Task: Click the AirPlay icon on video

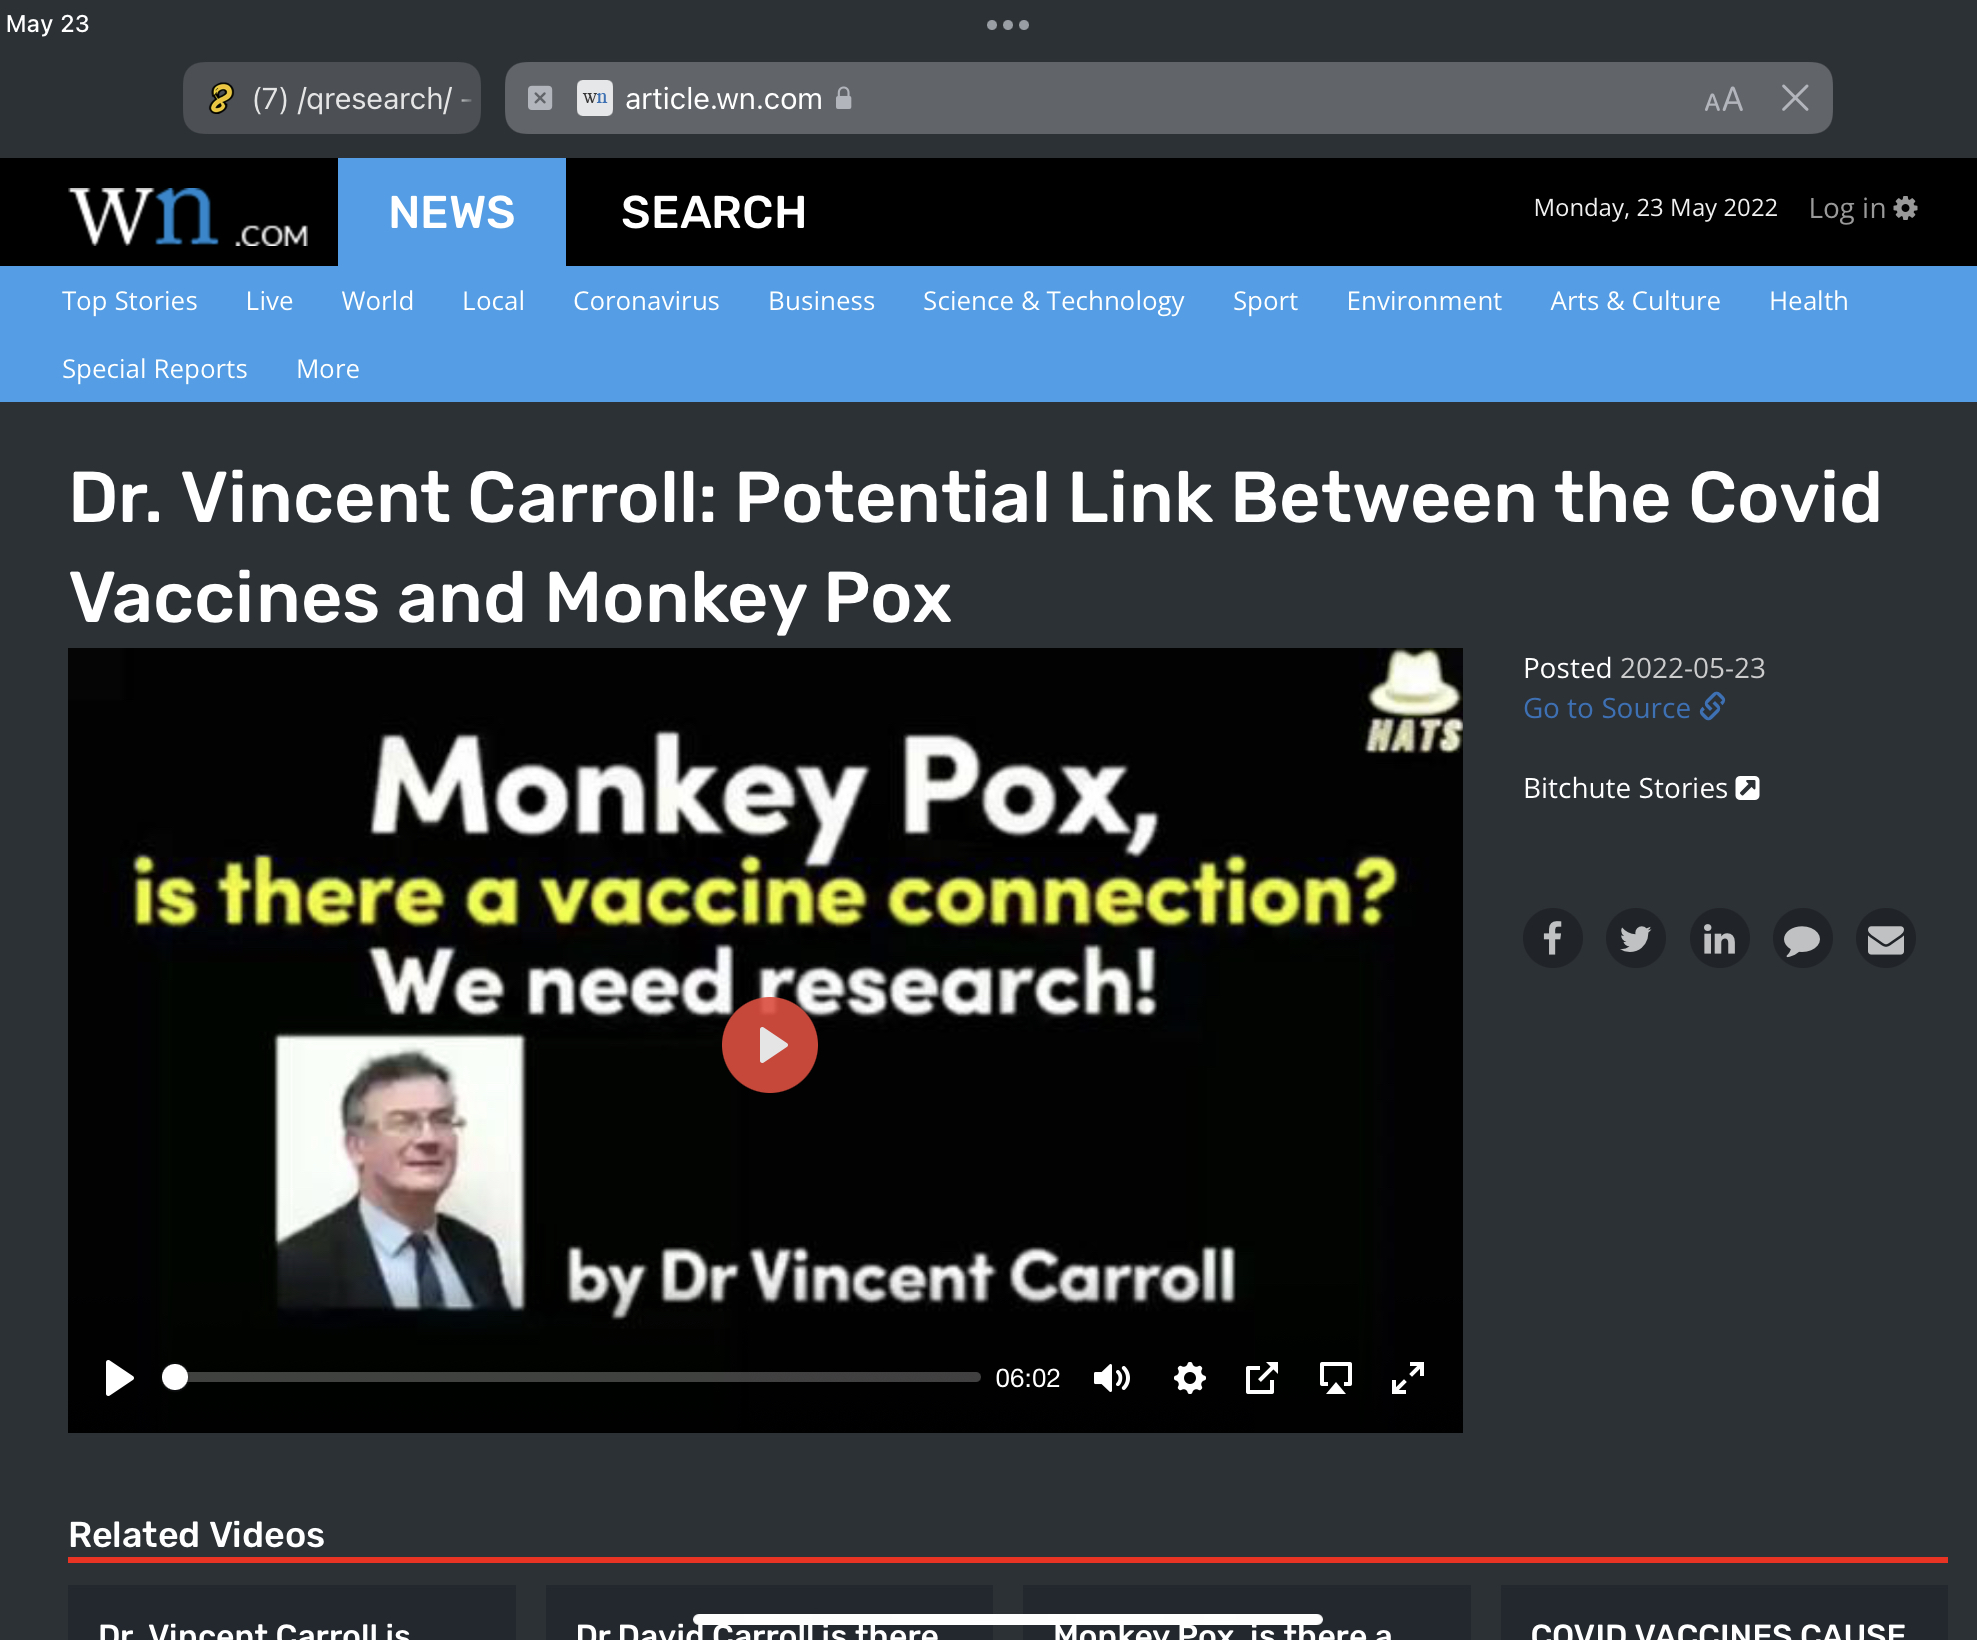Action: click(x=1335, y=1378)
